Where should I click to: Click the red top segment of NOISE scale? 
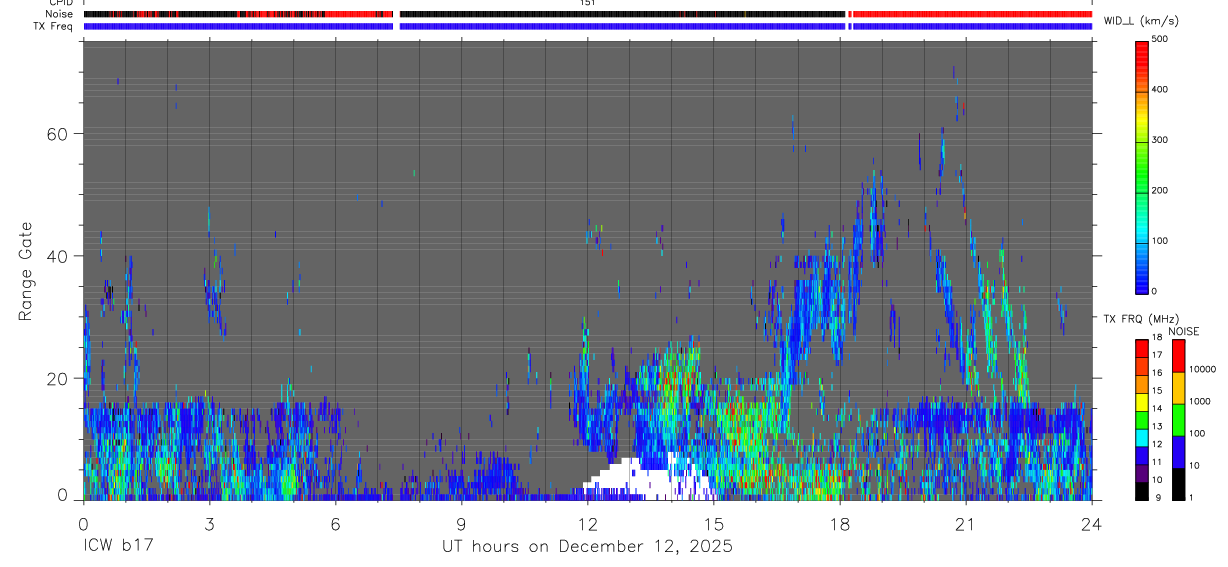(1179, 356)
